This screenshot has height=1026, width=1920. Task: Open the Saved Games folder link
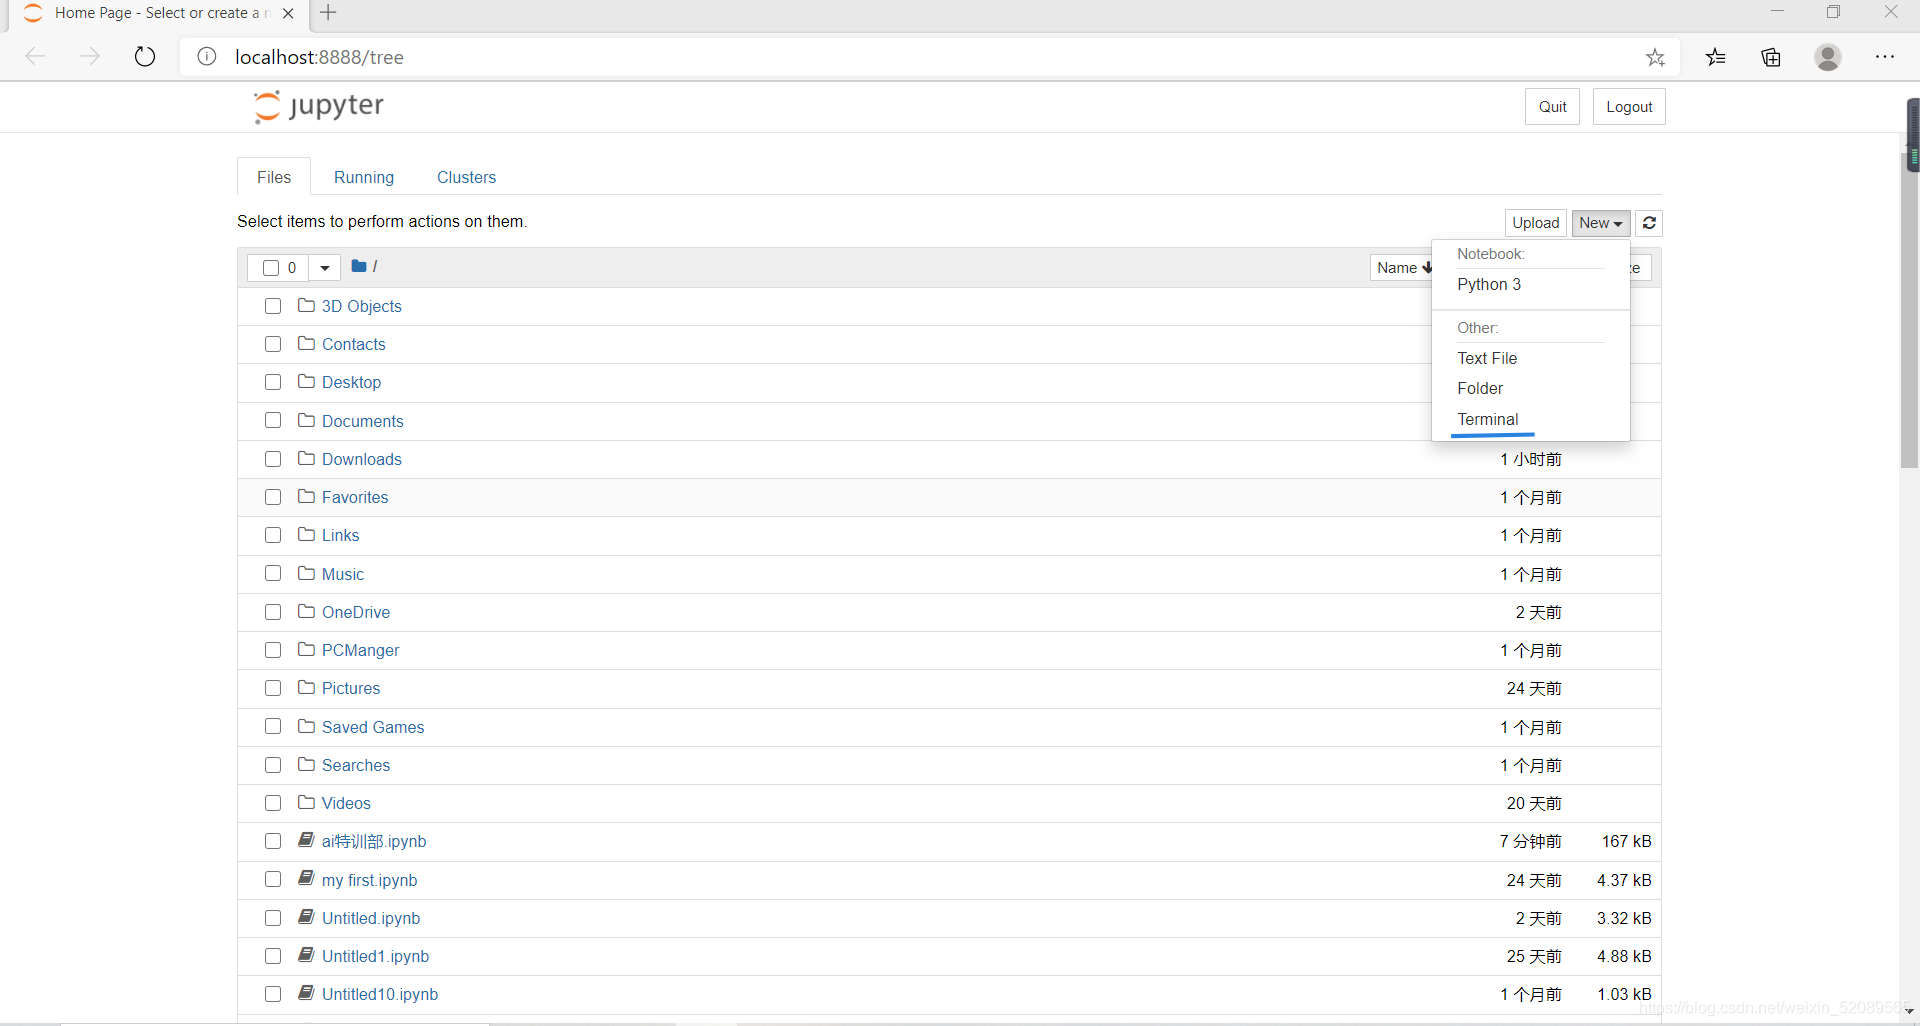(x=373, y=727)
